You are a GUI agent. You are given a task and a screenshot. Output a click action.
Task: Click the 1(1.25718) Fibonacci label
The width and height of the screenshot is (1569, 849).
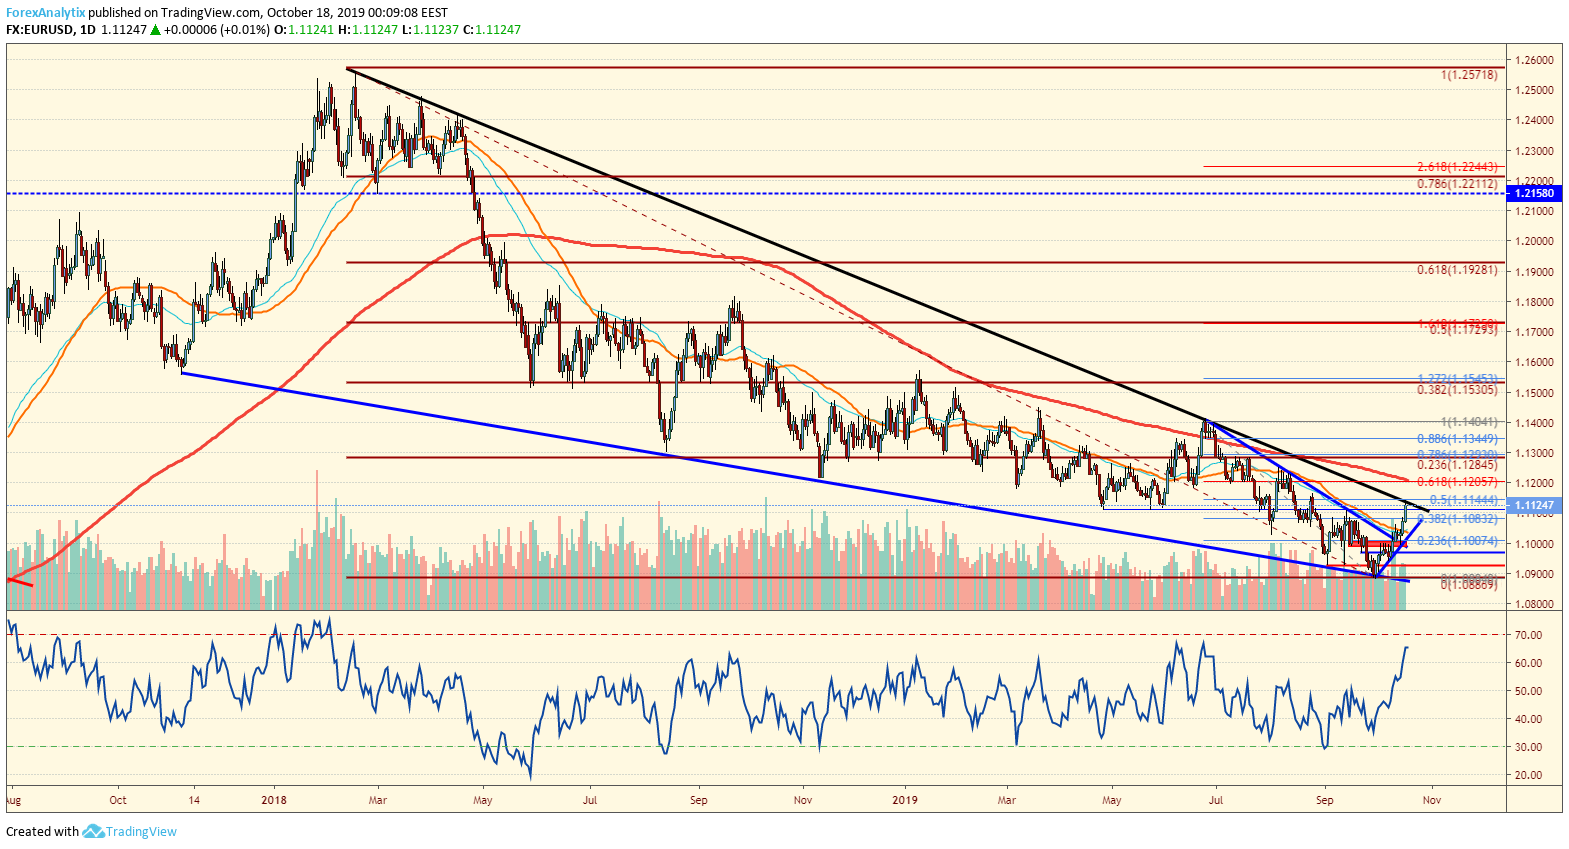coord(1469,75)
